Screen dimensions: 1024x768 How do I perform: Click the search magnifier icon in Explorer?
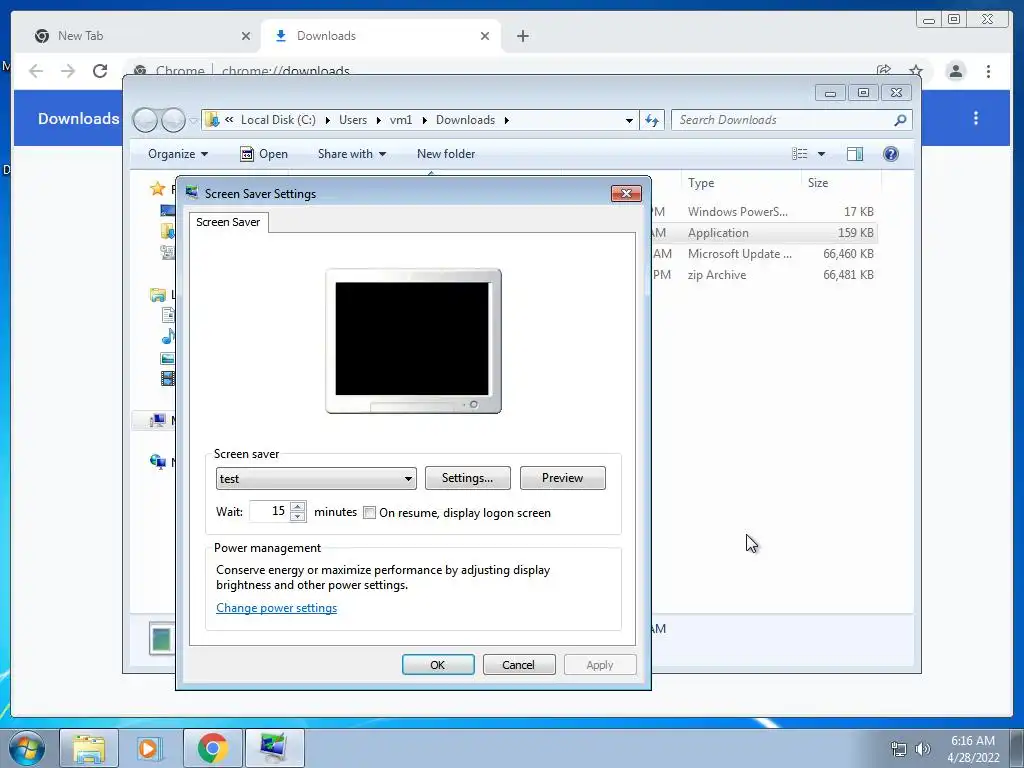[x=901, y=120]
